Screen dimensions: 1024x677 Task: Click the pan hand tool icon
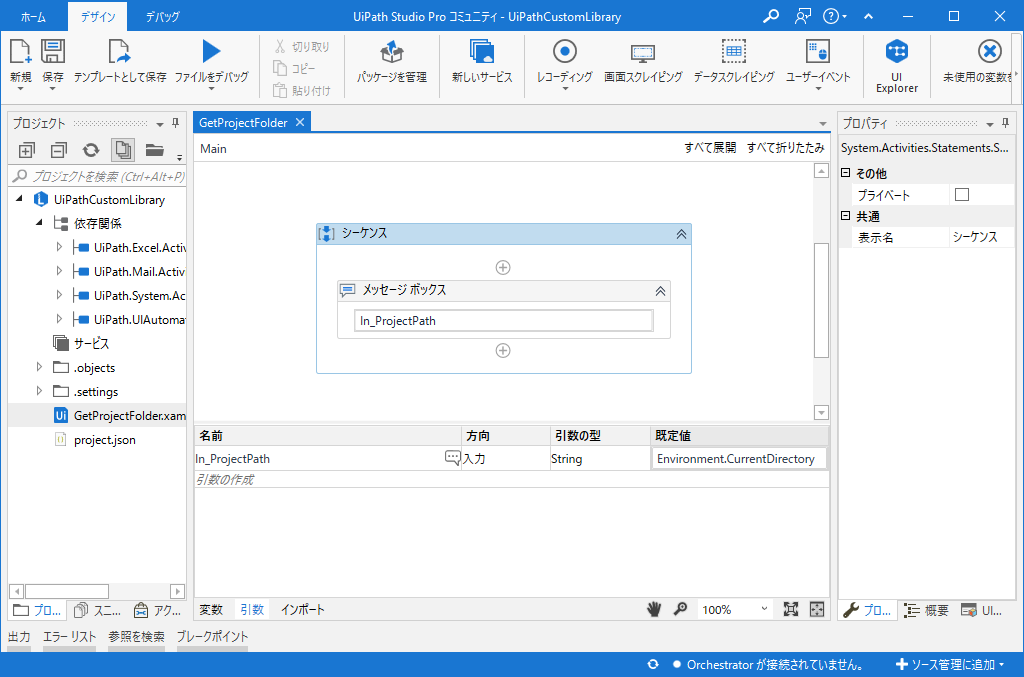coord(654,609)
